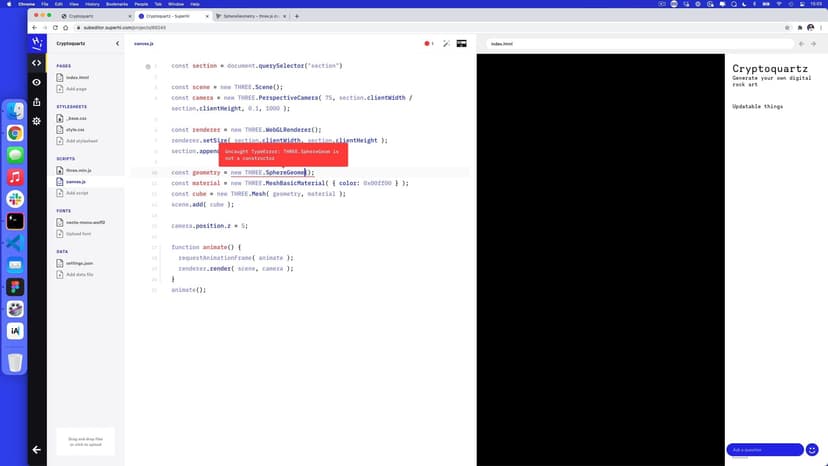This screenshot has width=828, height=466.
Task: Switch to SphereGeometry three.js docs tab
Action: [x=251, y=16]
